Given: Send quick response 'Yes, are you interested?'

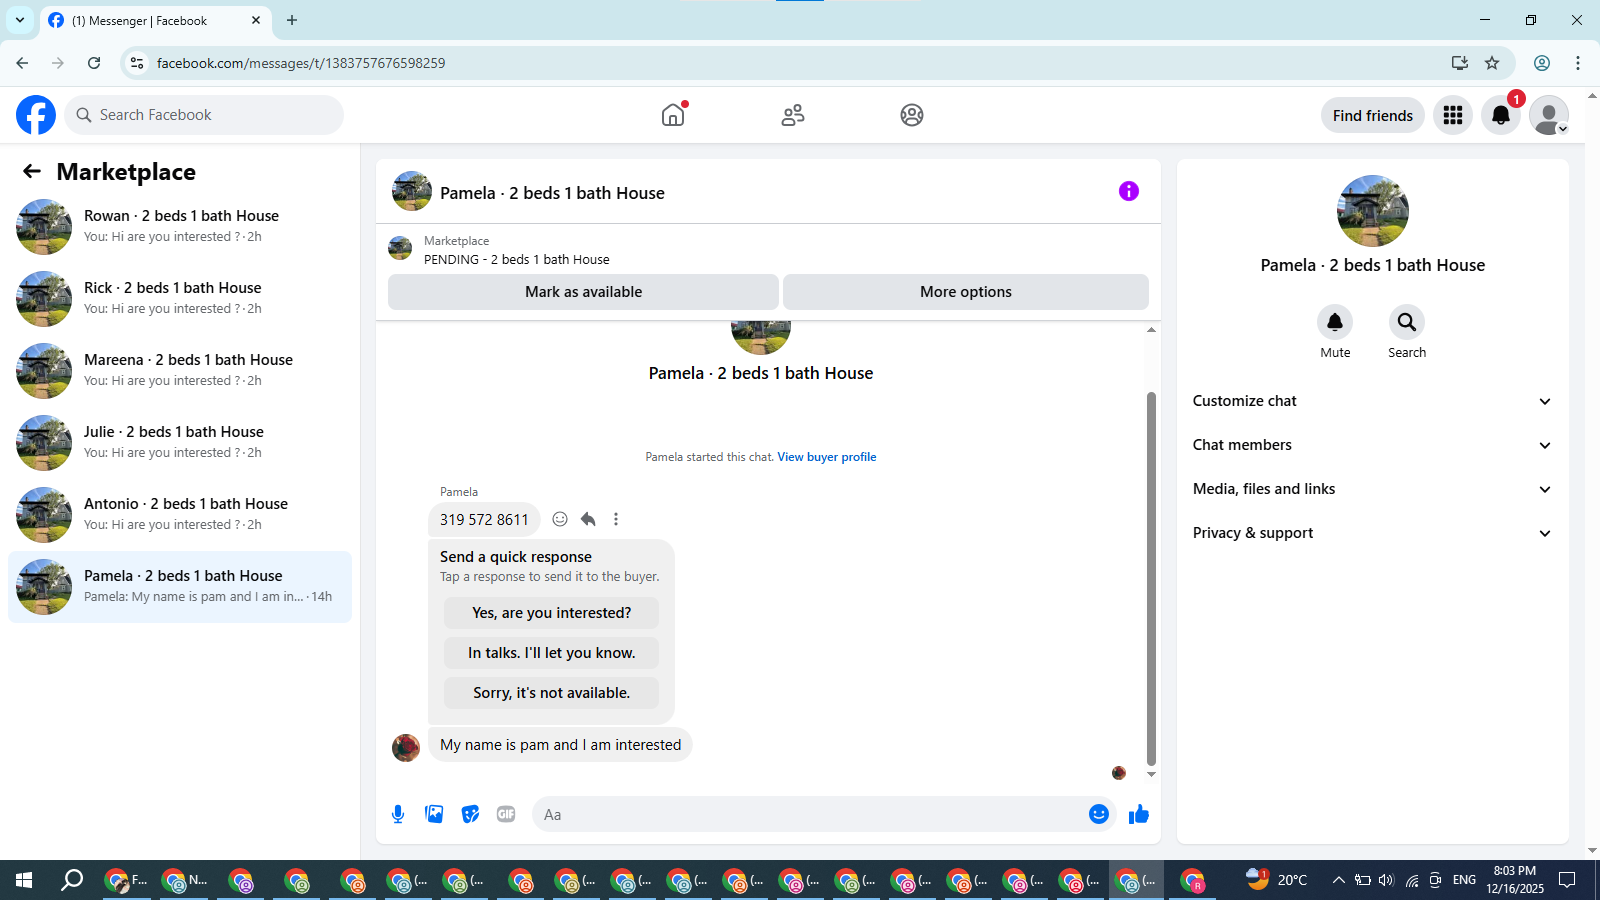Looking at the screenshot, I should tap(551, 613).
